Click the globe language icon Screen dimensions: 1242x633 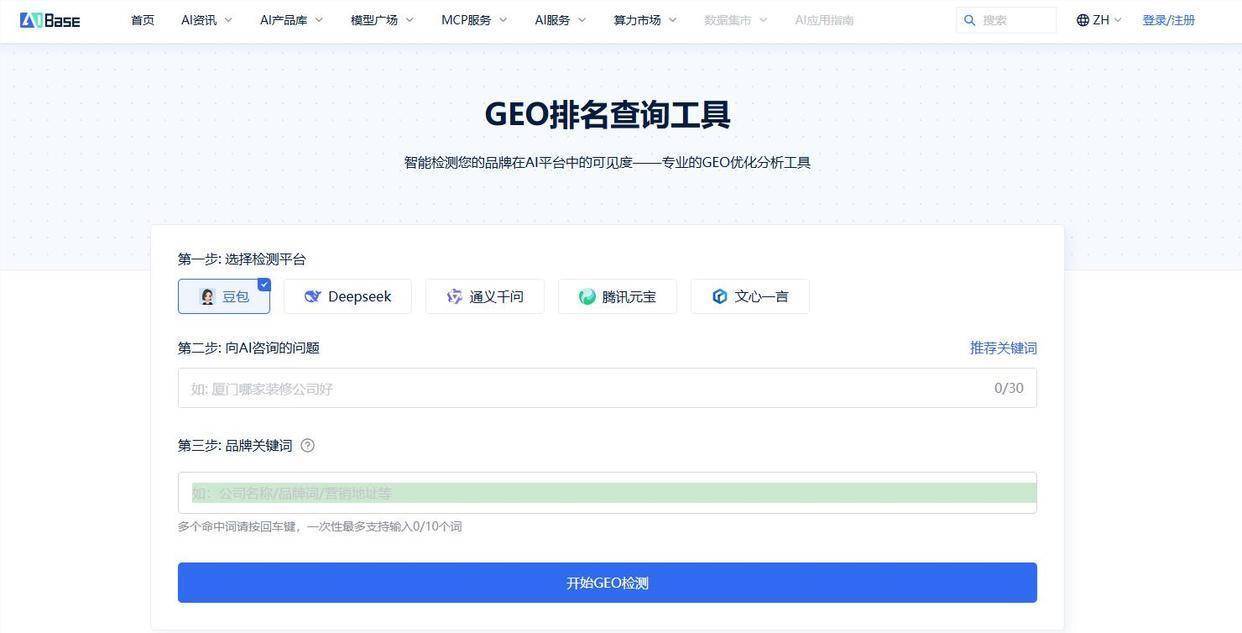[1082, 20]
